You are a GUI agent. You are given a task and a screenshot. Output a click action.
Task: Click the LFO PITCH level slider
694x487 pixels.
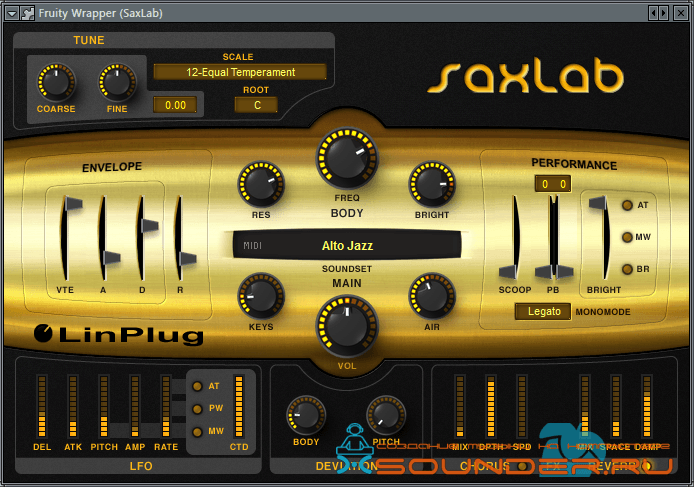pyautogui.click(x=104, y=406)
